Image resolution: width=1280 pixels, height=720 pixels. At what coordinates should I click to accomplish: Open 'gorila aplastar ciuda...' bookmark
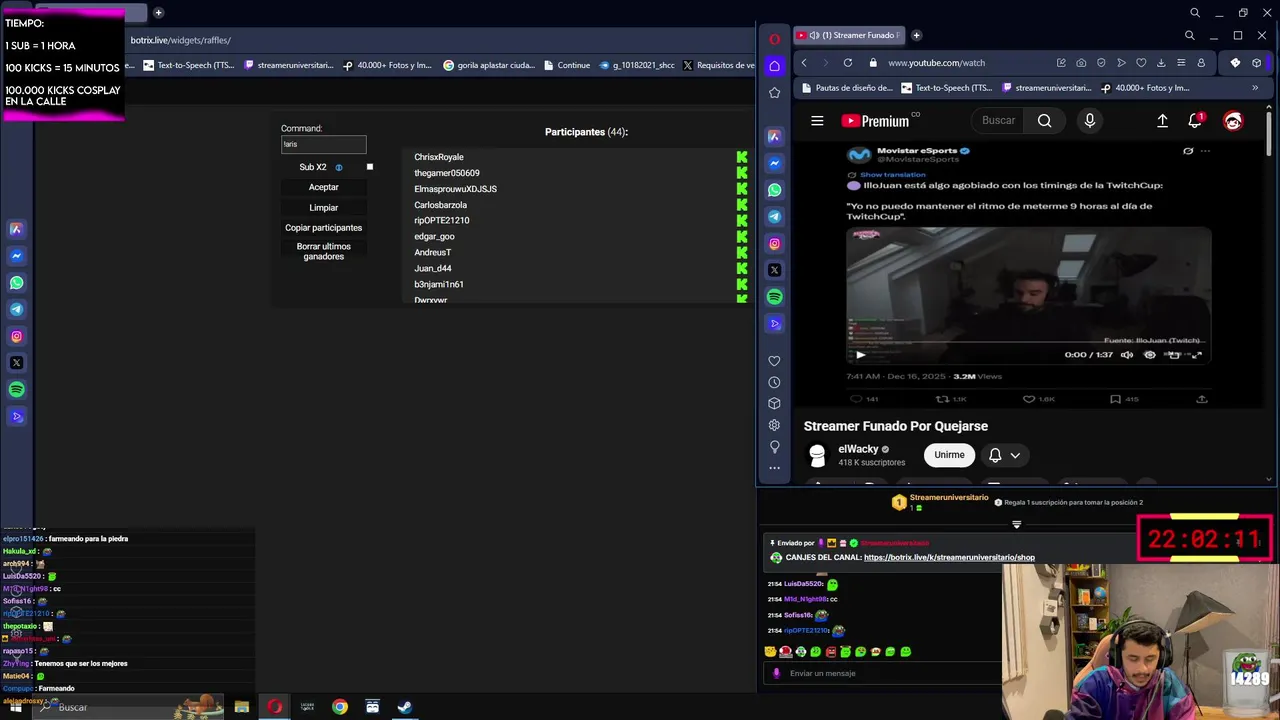(489, 66)
